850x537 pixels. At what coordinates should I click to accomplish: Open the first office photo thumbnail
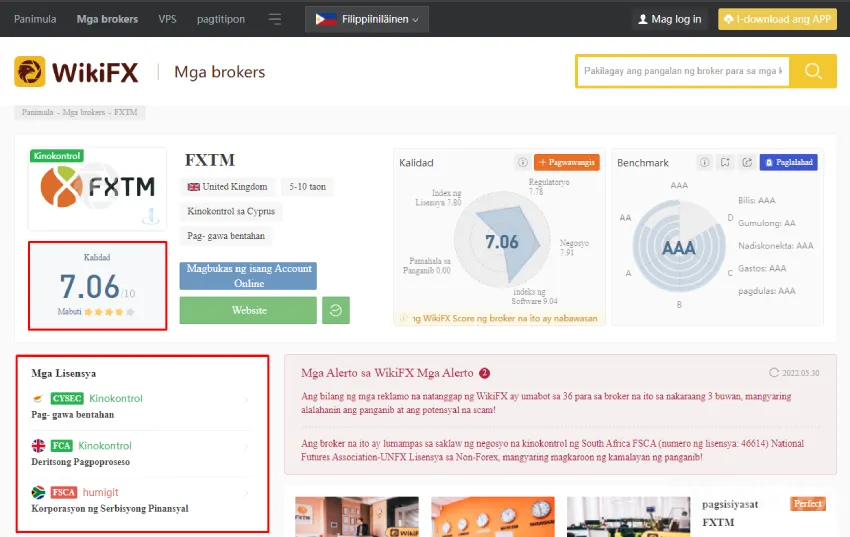pos(357,516)
